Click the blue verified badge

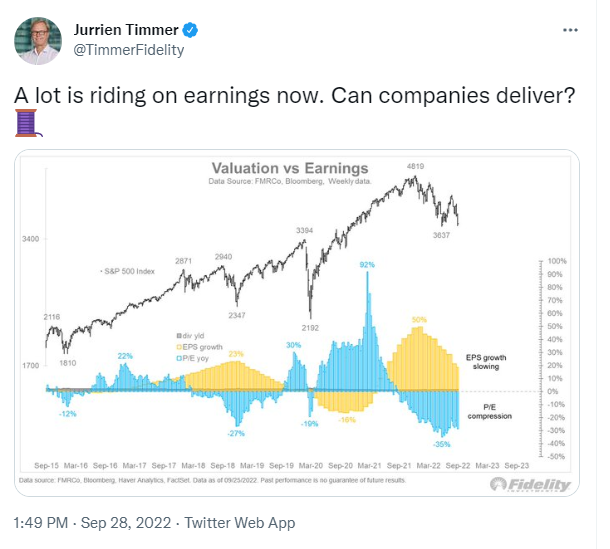[190, 30]
